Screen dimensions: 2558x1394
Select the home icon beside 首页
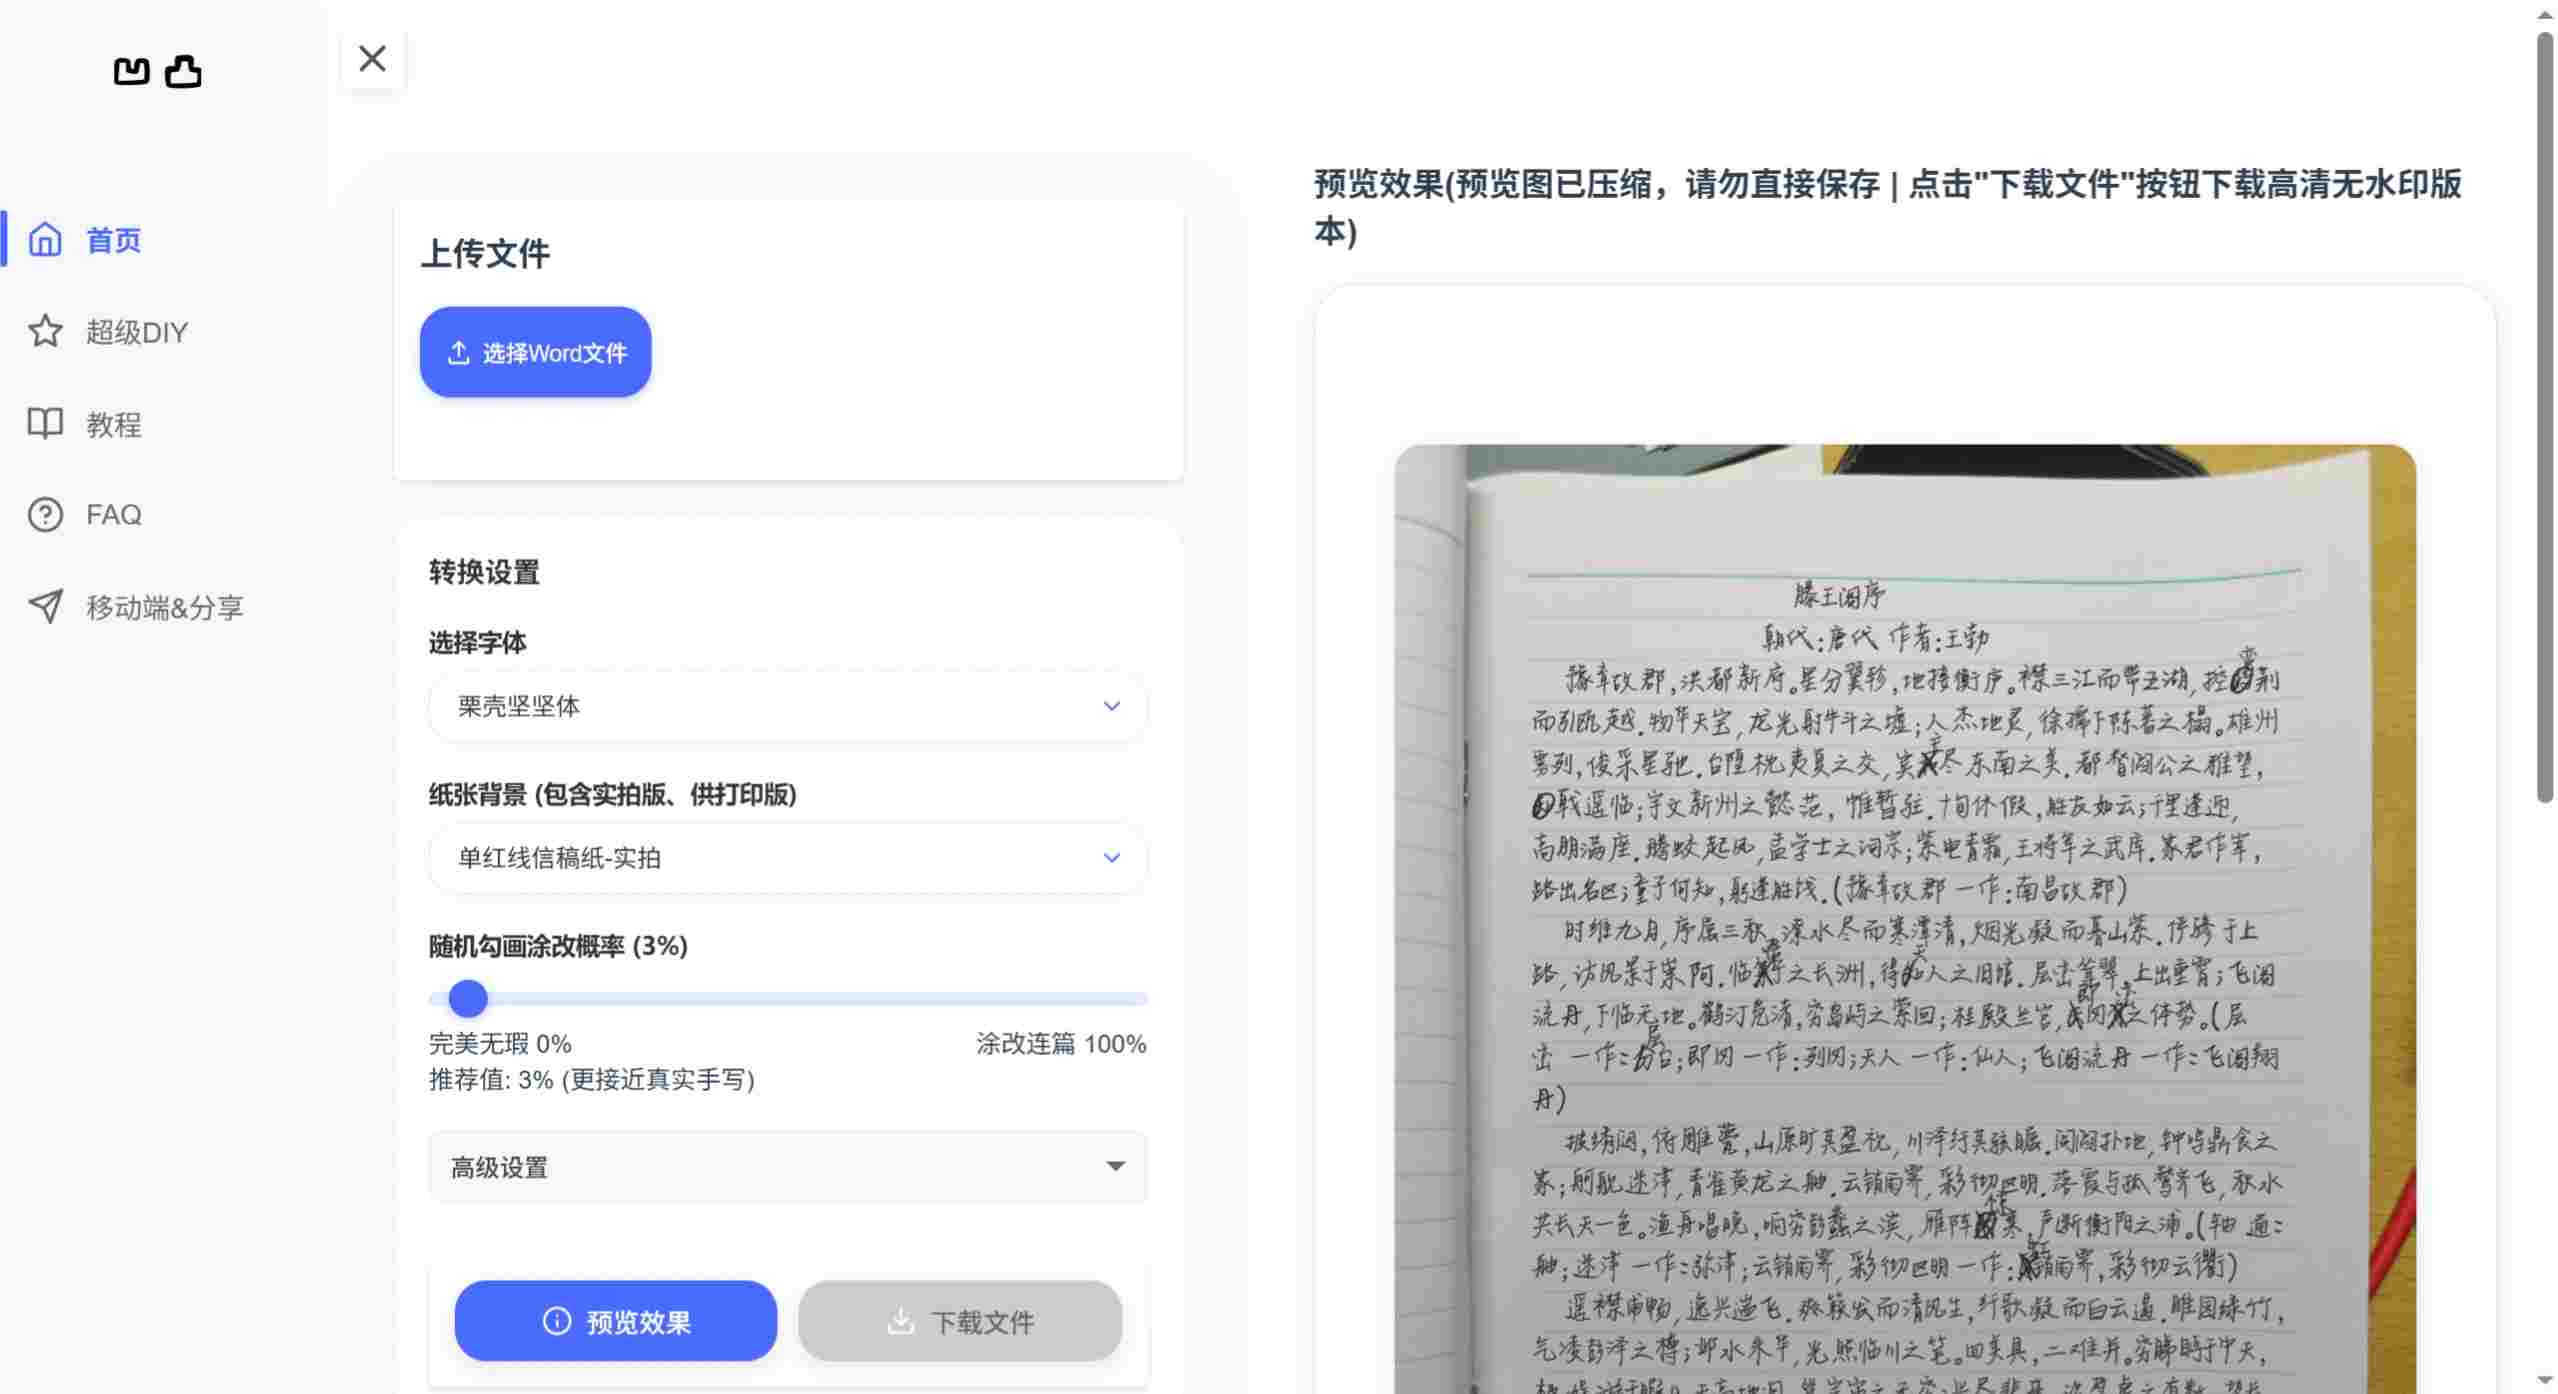(46, 240)
